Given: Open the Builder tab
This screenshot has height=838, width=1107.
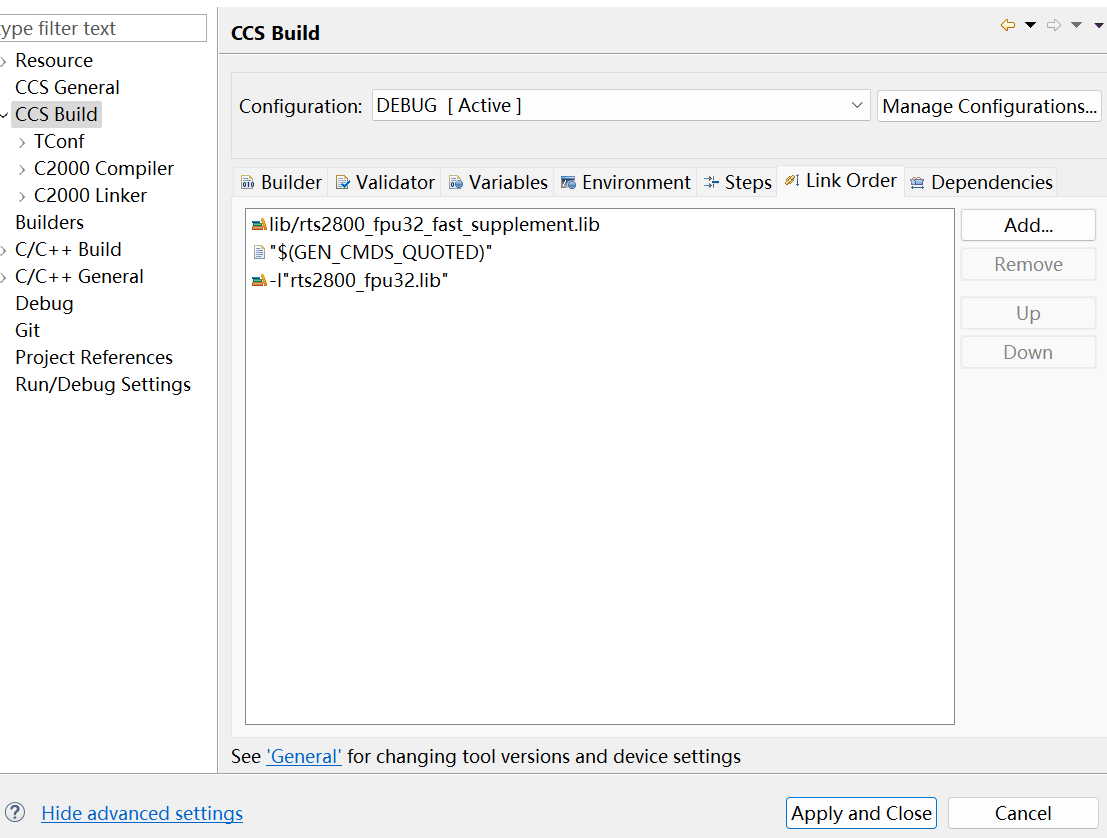Looking at the screenshot, I should click(281, 182).
